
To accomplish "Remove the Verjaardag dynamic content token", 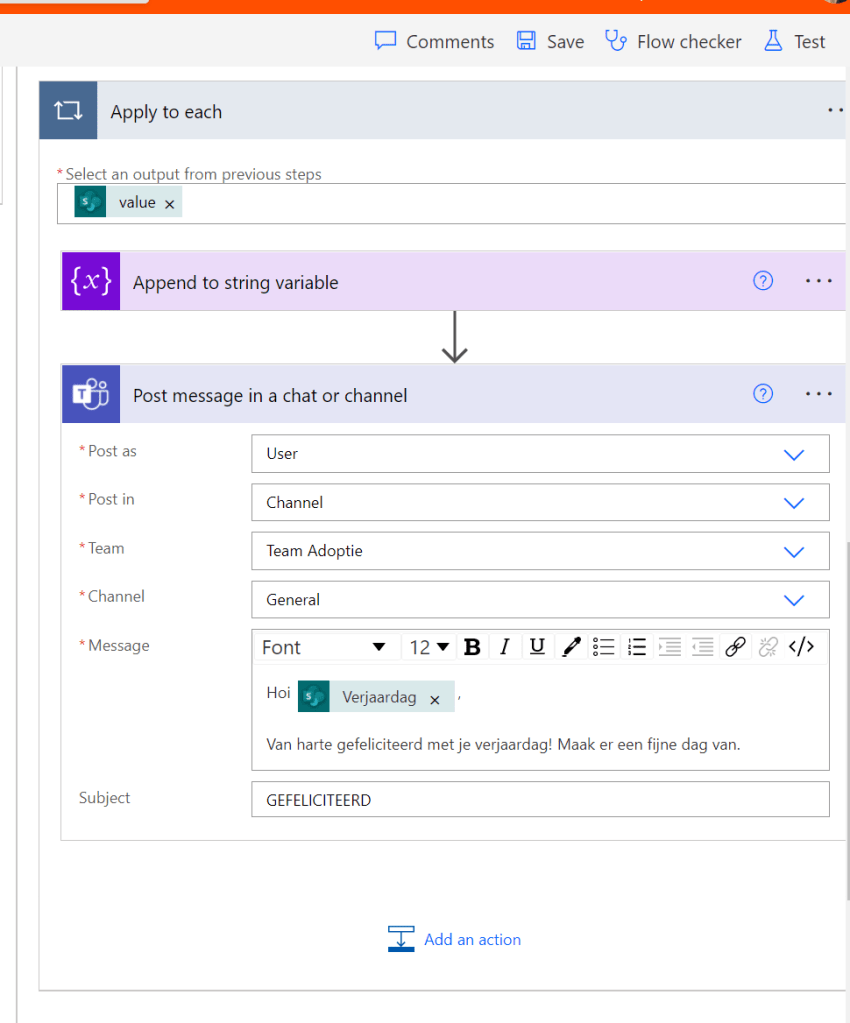I will pyautogui.click(x=435, y=700).
